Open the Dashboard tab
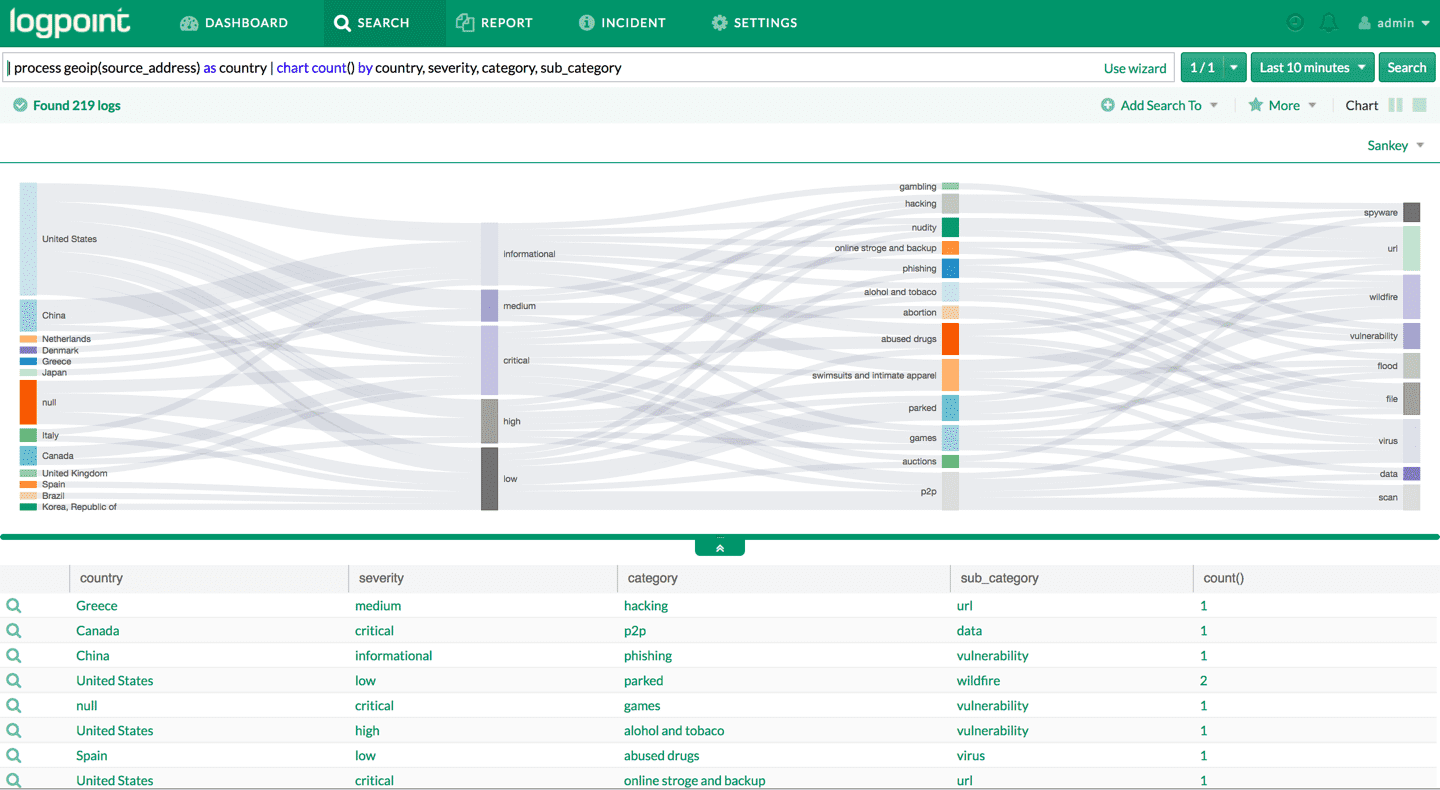 click(x=234, y=23)
